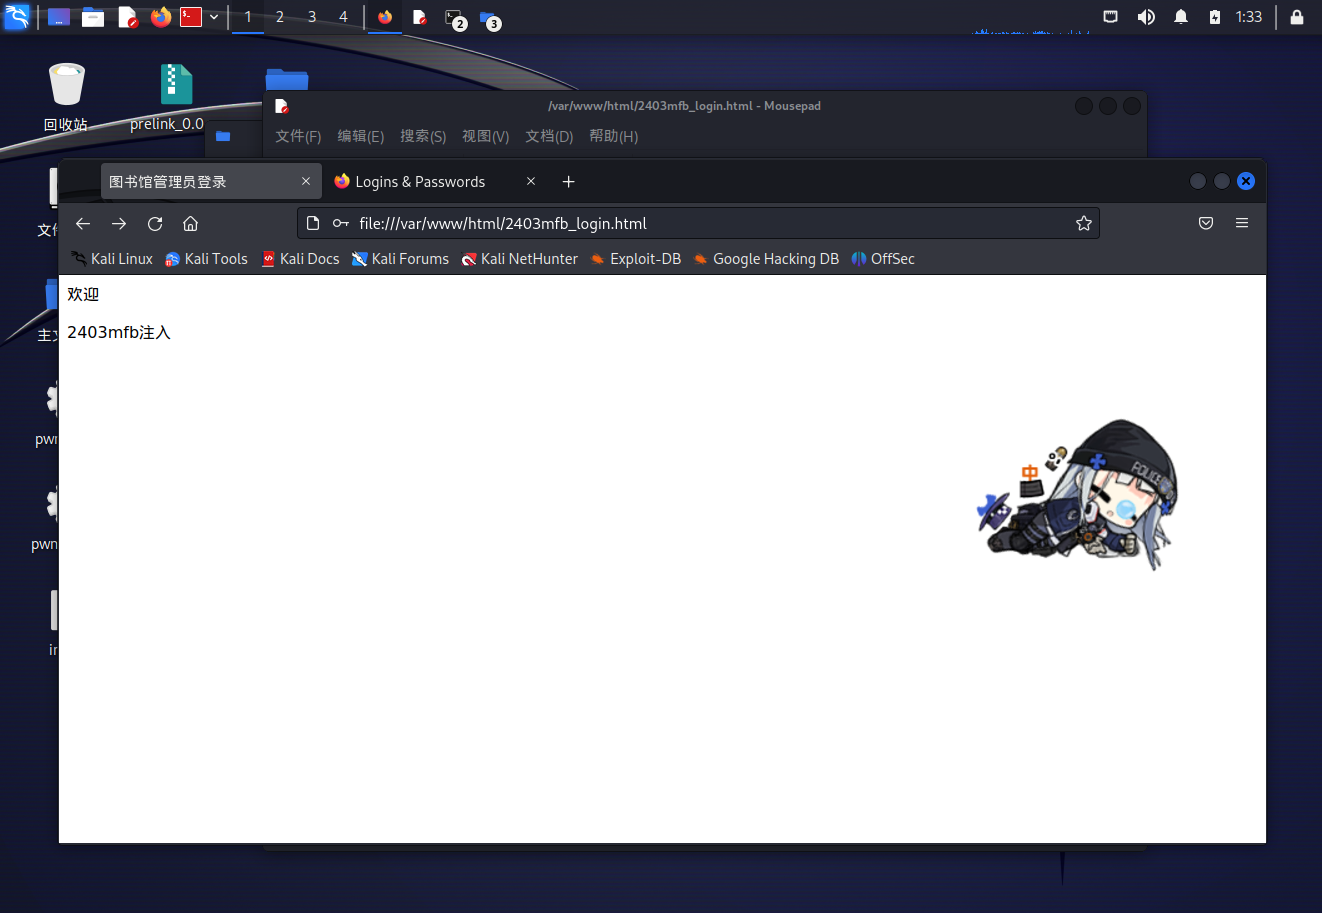Open a new Firefox tab
Viewport: 1322px width, 913px height.
569,181
